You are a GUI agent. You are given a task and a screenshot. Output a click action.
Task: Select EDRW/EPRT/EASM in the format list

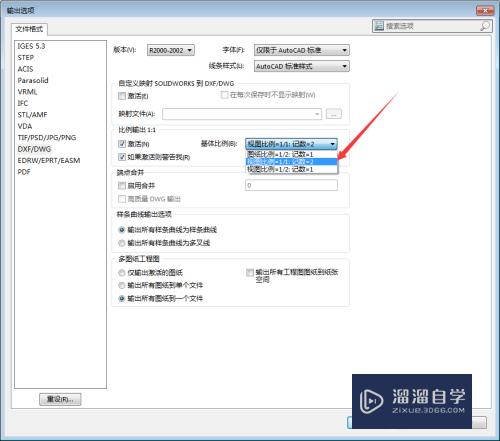point(49,160)
